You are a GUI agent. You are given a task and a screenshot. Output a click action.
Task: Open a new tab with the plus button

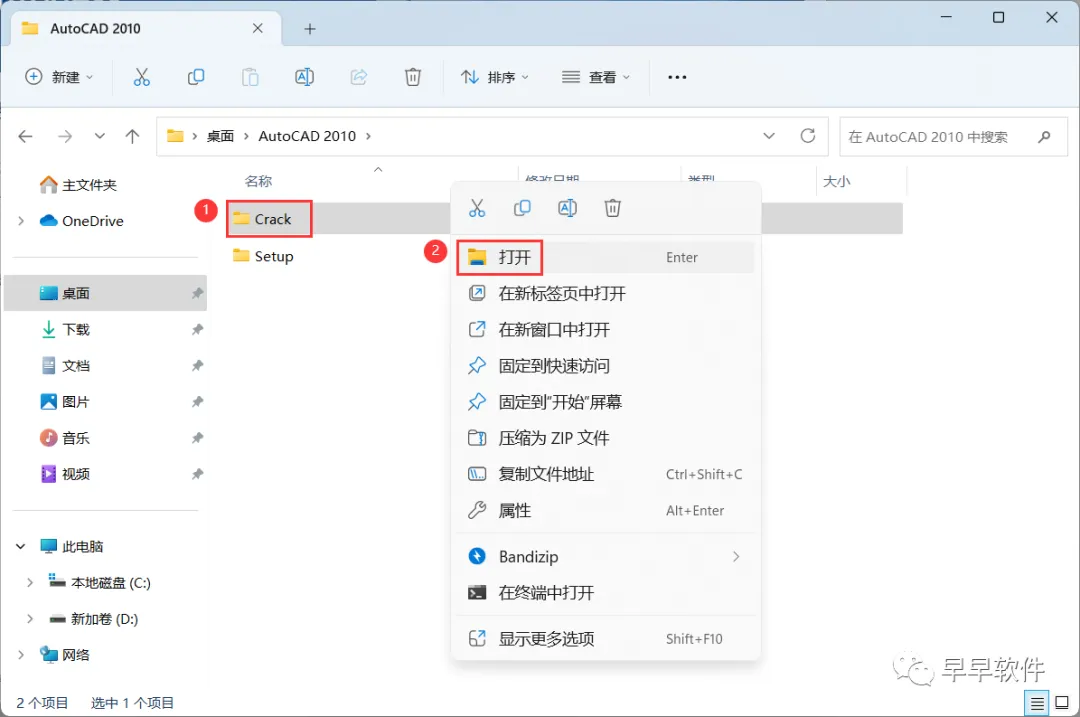tap(310, 29)
